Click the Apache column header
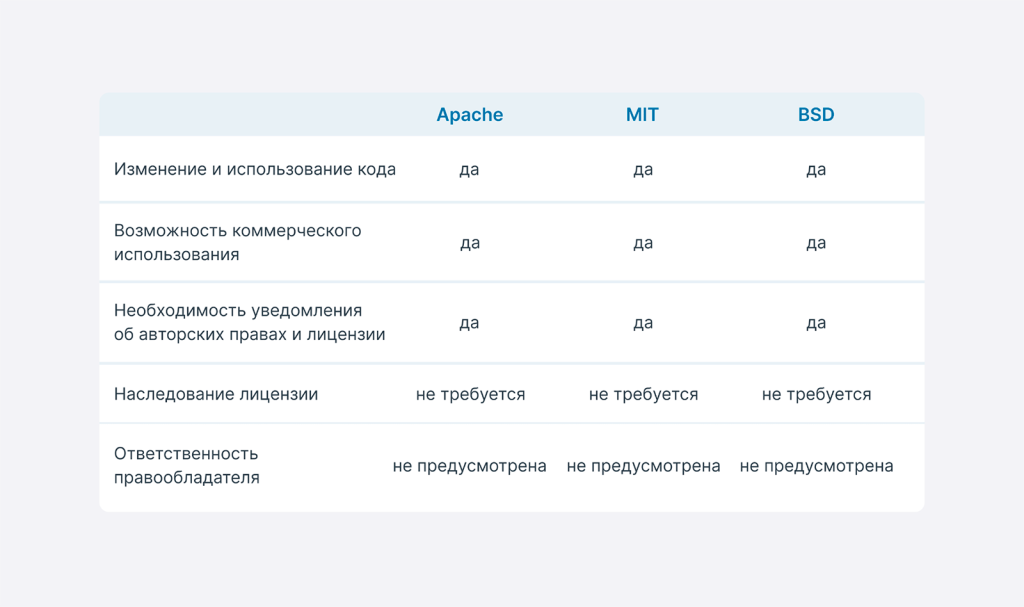1024x607 pixels. point(469,115)
